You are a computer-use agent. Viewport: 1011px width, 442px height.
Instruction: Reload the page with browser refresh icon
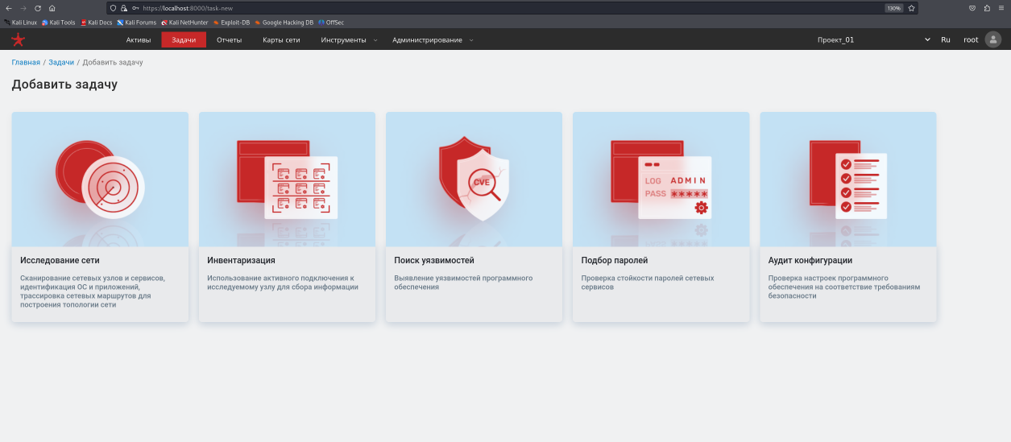38,8
